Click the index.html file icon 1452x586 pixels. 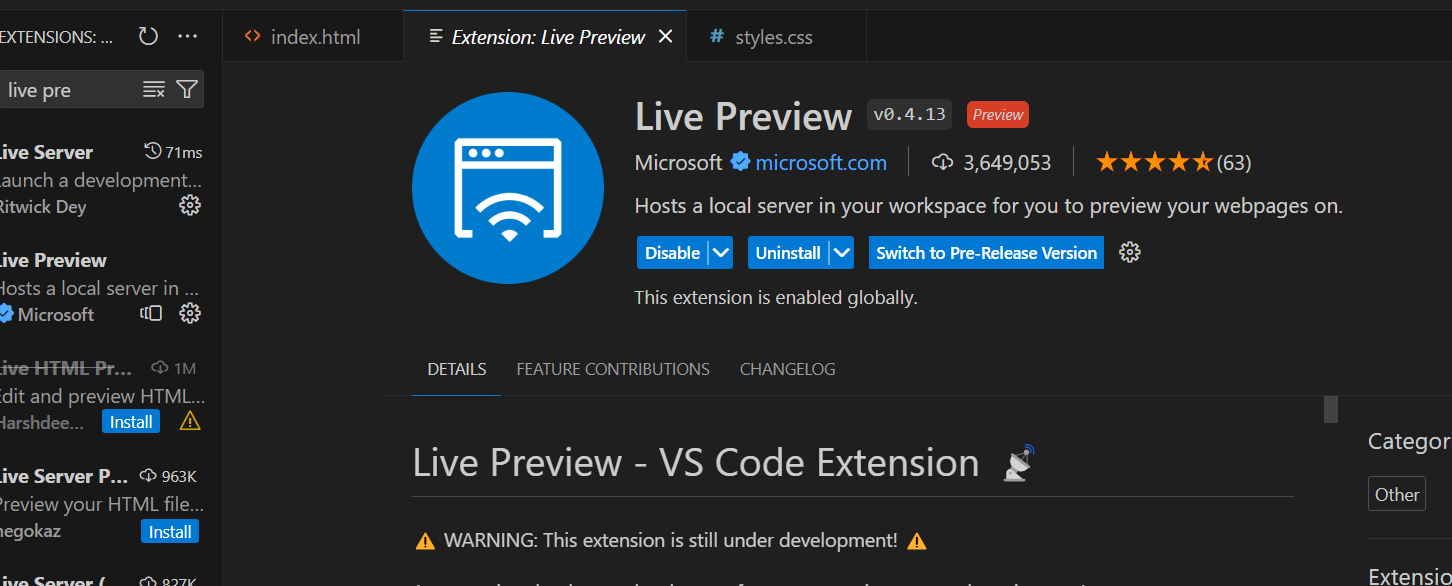(x=253, y=37)
